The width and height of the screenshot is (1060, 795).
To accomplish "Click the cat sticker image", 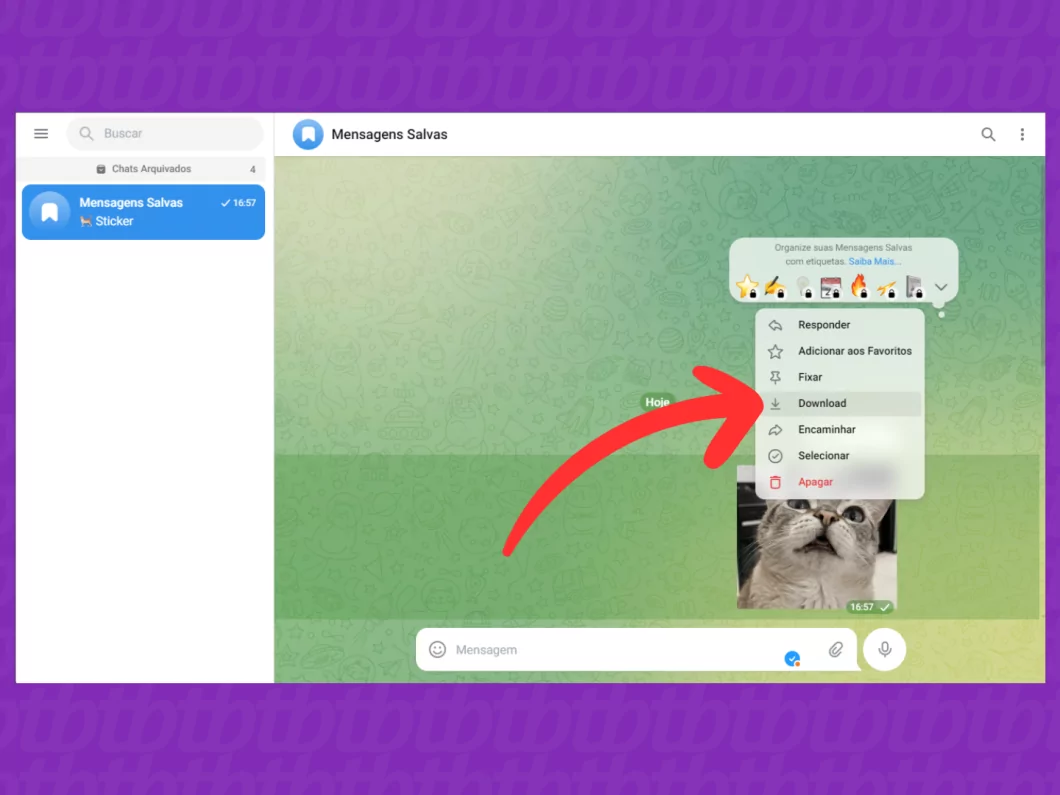I will (x=817, y=554).
